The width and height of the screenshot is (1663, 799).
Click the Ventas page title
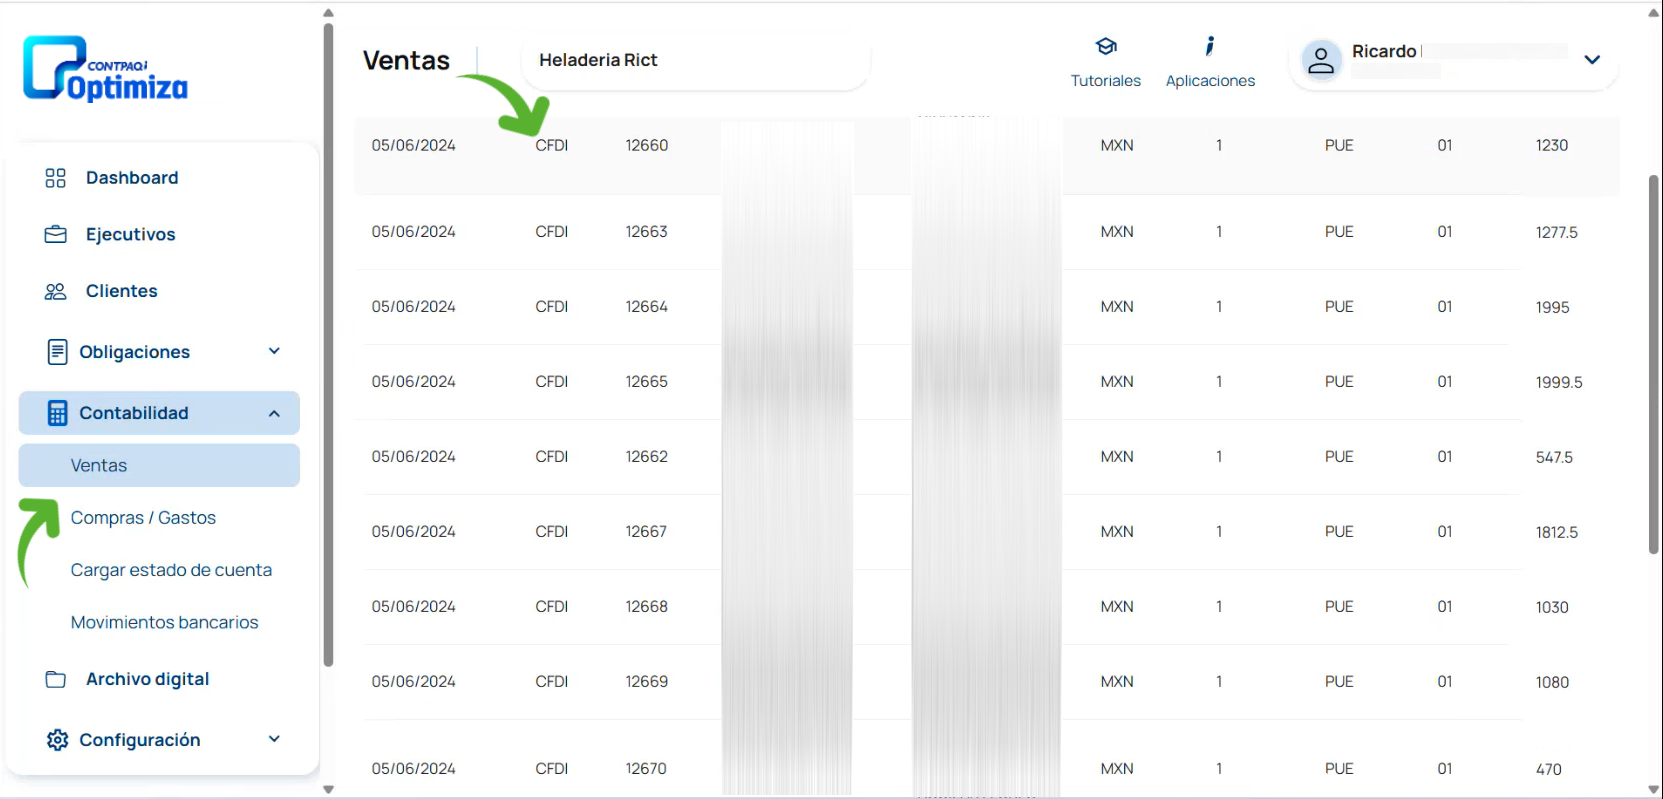406,61
